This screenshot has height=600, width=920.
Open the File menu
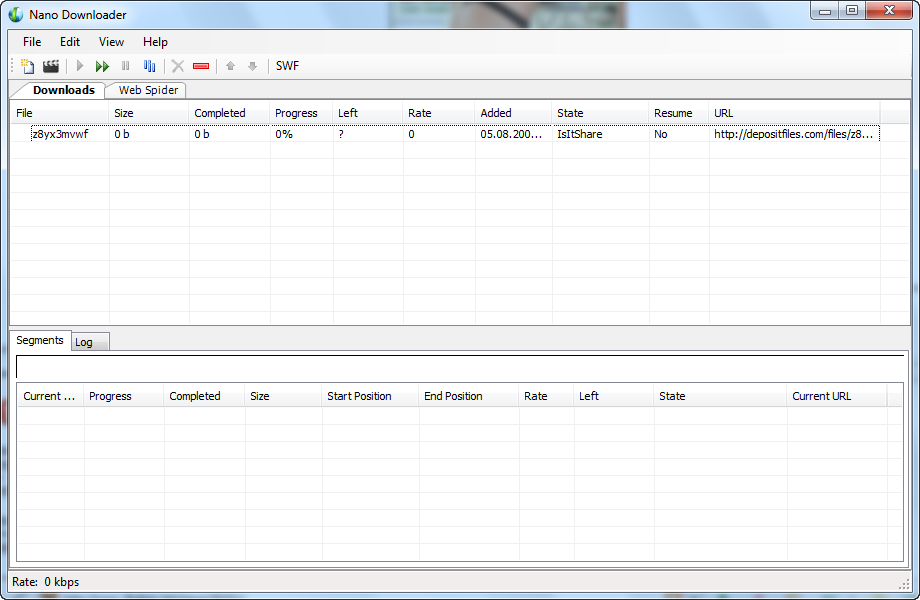[x=32, y=42]
